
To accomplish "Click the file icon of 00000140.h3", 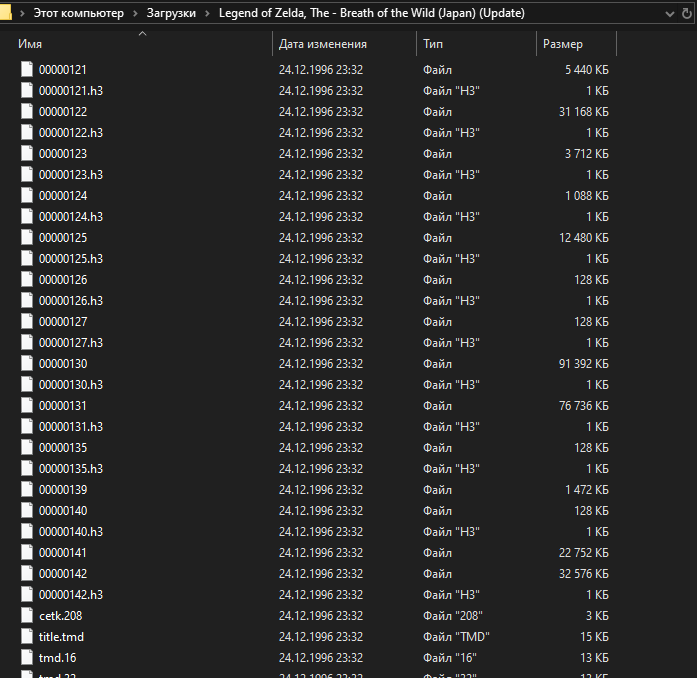I will point(27,531).
